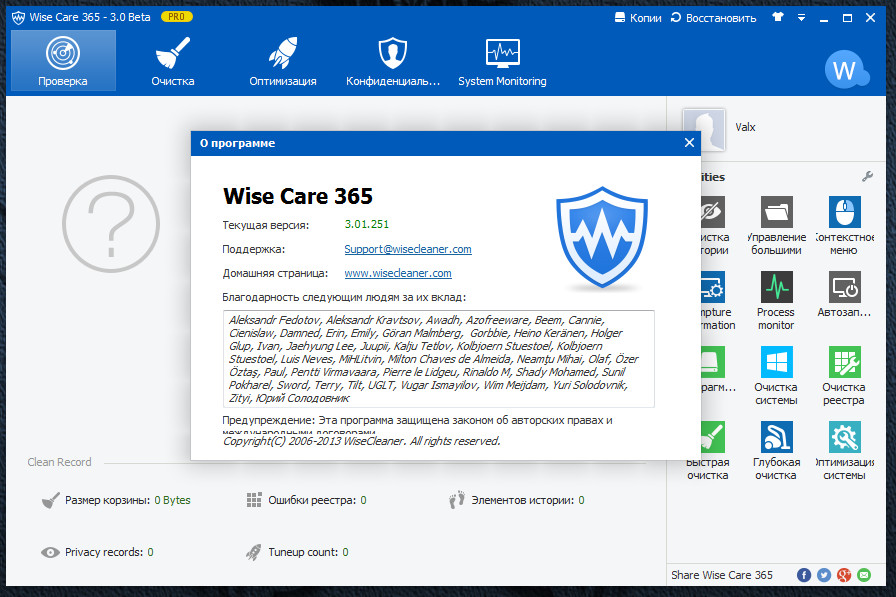The width and height of the screenshot is (896, 597).
Task: Launch the Автозап… startup utility
Action: click(844, 295)
